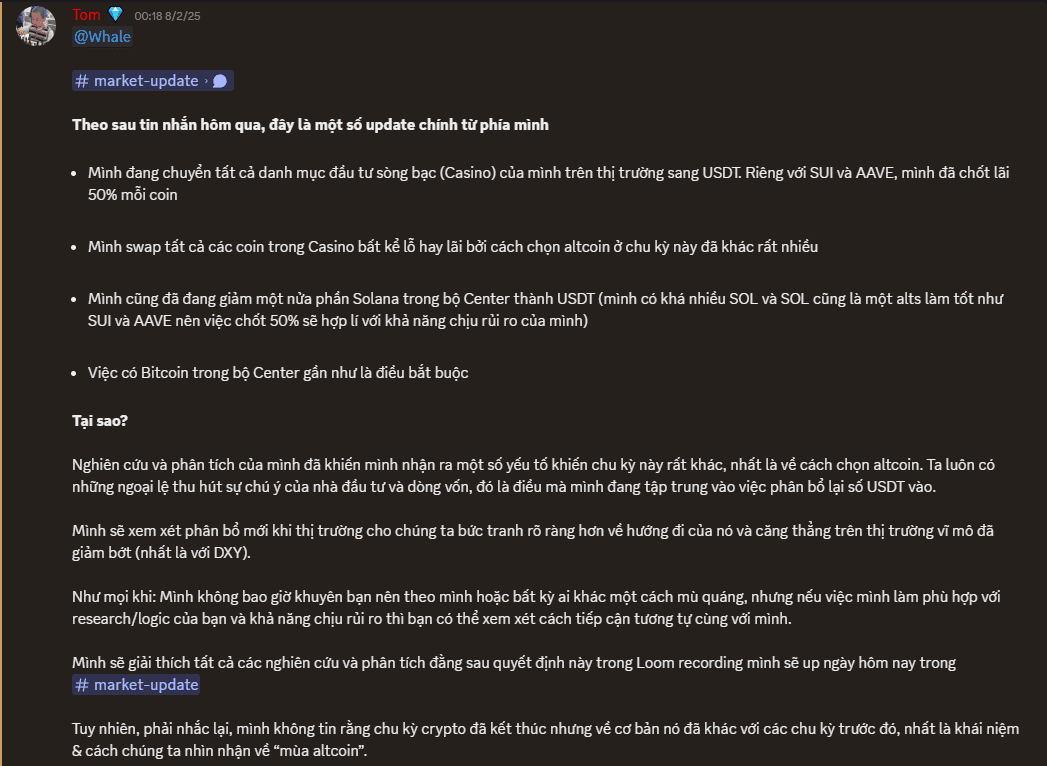Screen dimensions: 1047x766
Task: Click the speech bubble icon after market-update
Action: 220,81
